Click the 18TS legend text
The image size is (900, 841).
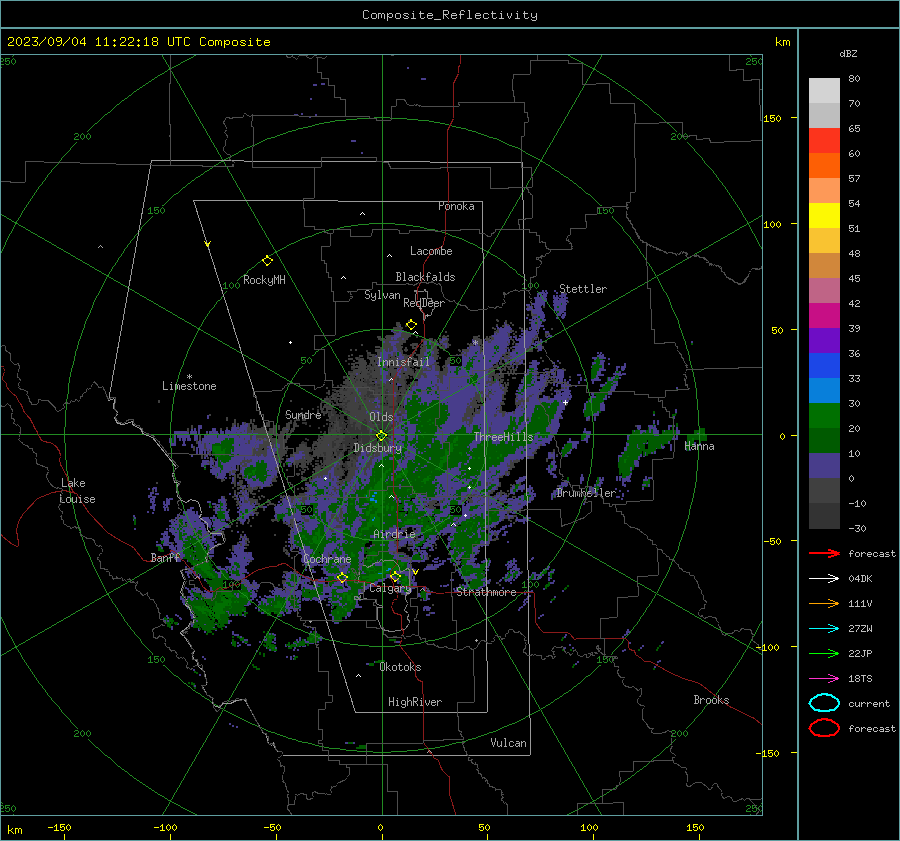tap(860, 679)
